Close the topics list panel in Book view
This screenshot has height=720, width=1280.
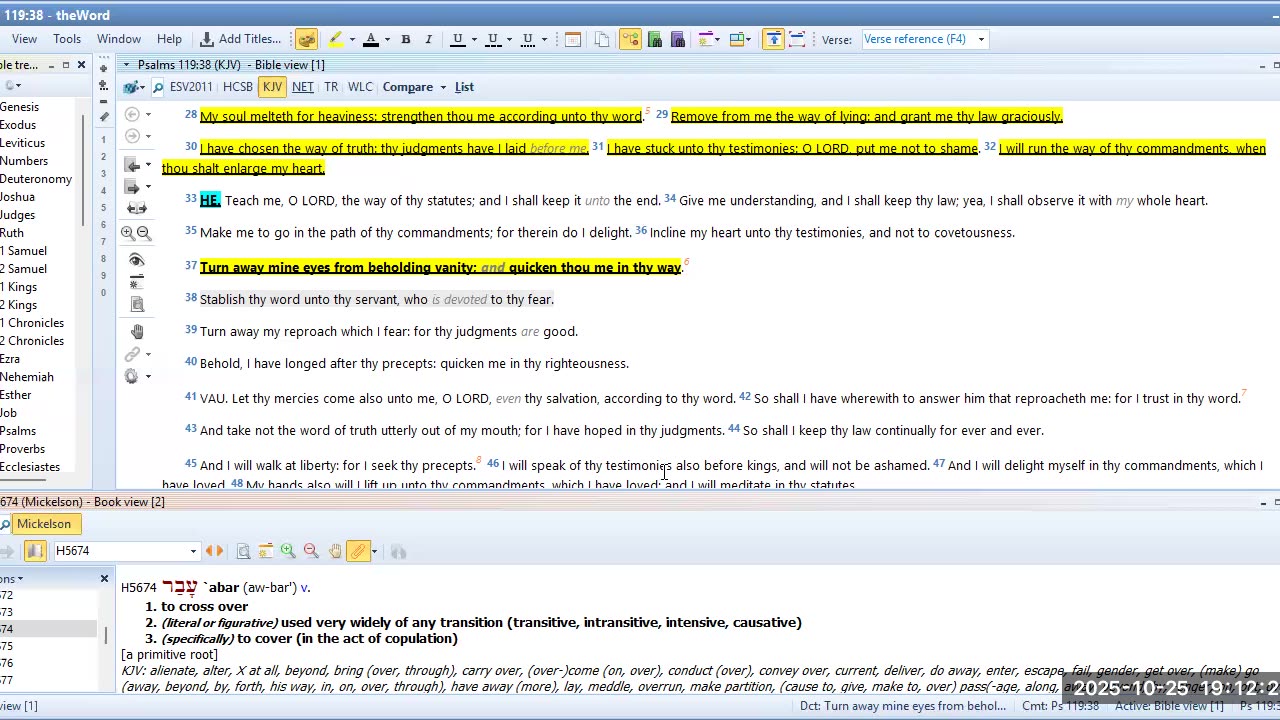(x=104, y=579)
